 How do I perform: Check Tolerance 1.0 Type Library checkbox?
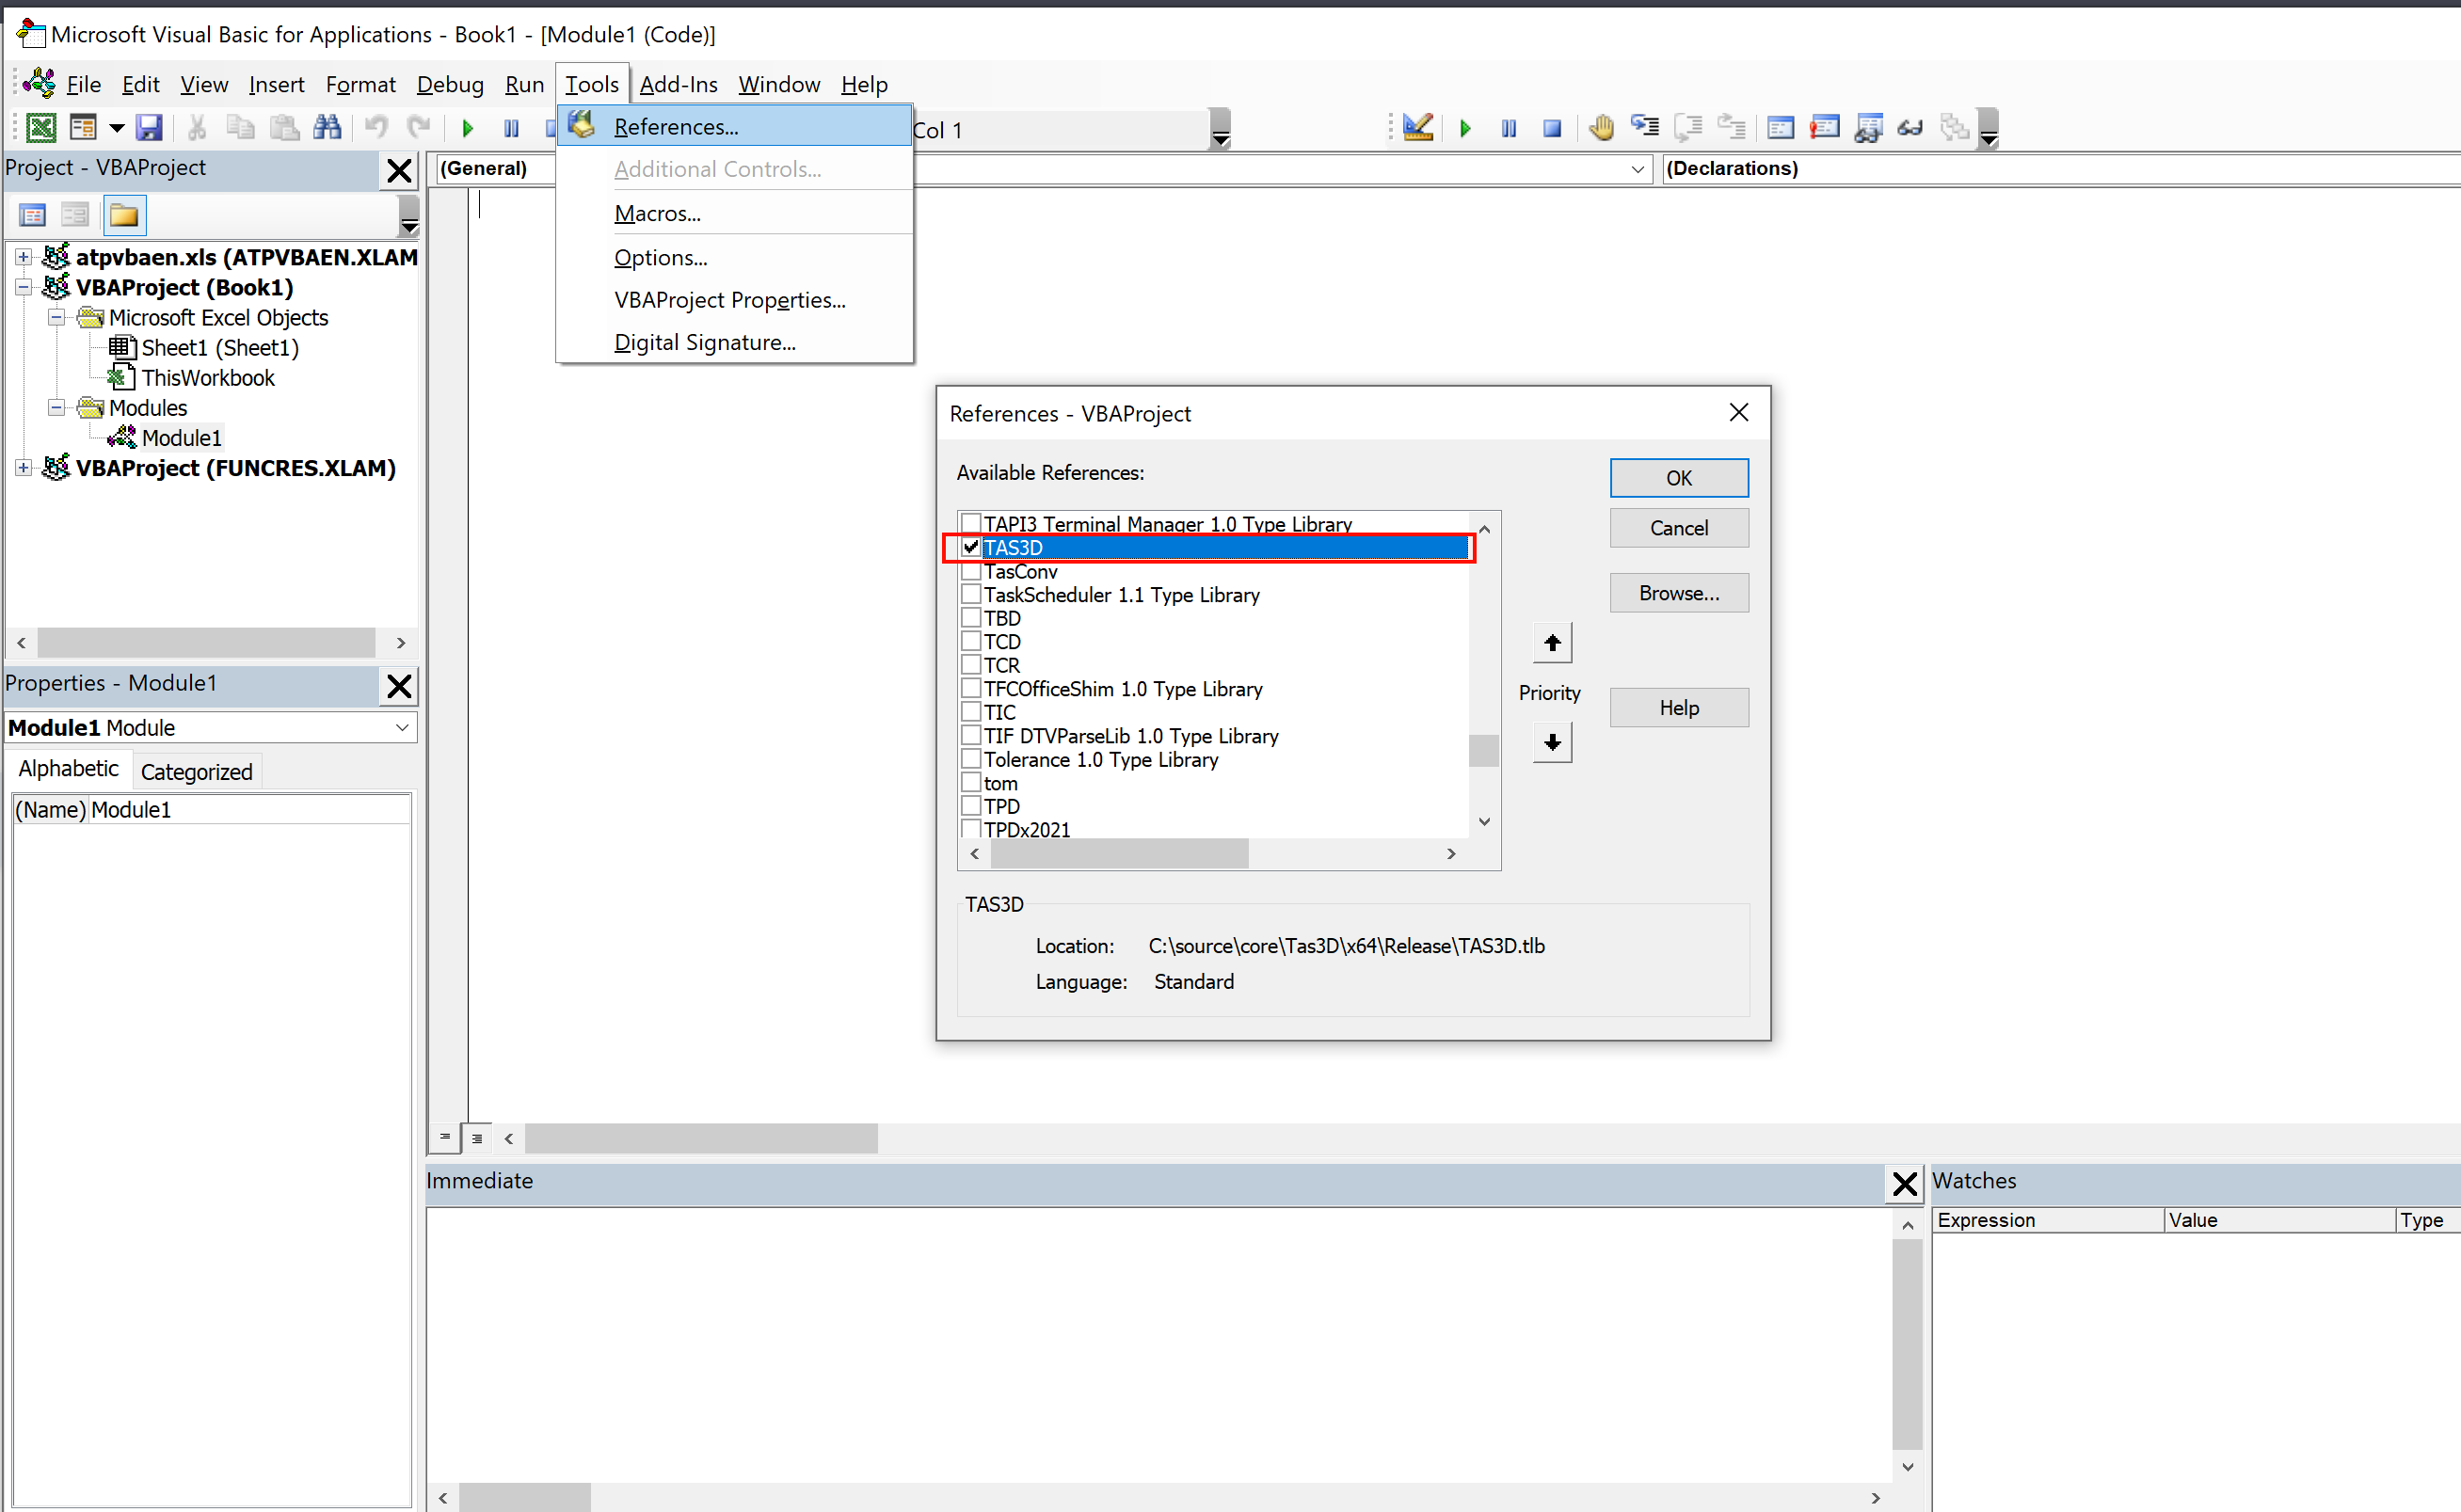[971, 759]
